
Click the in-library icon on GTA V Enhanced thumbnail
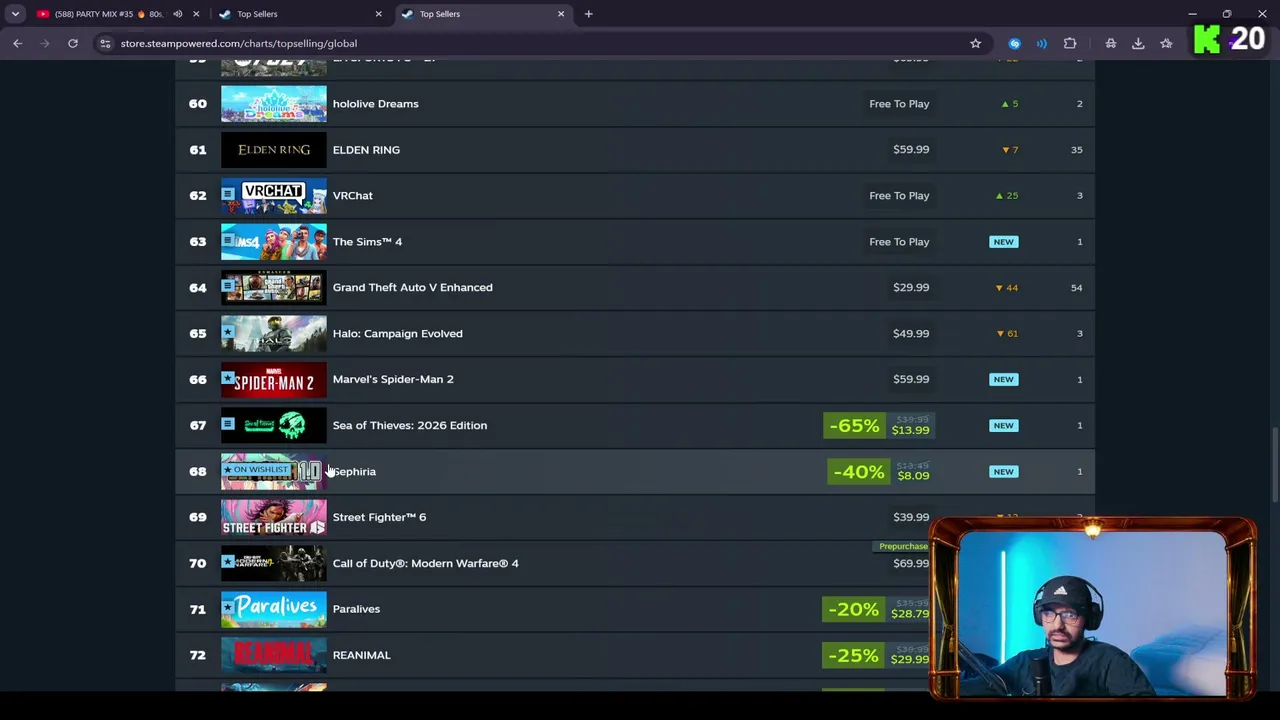tap(228, 287)
